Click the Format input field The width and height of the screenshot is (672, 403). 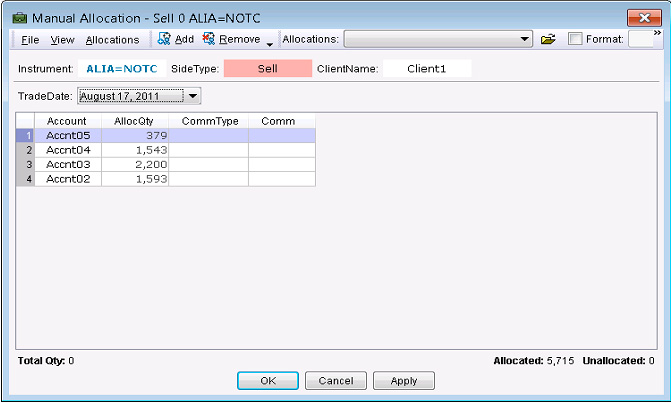click(640, 40)
